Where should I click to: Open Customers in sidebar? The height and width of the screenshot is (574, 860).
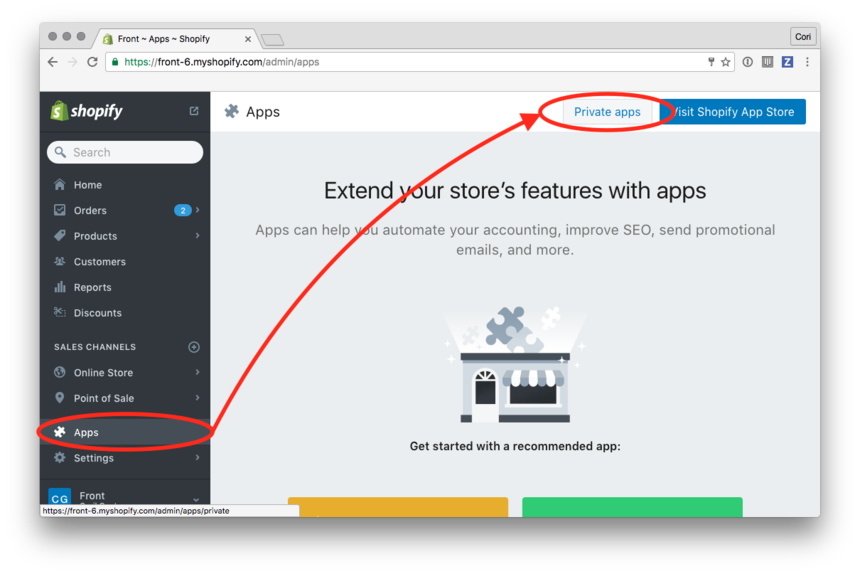(125, 262)
